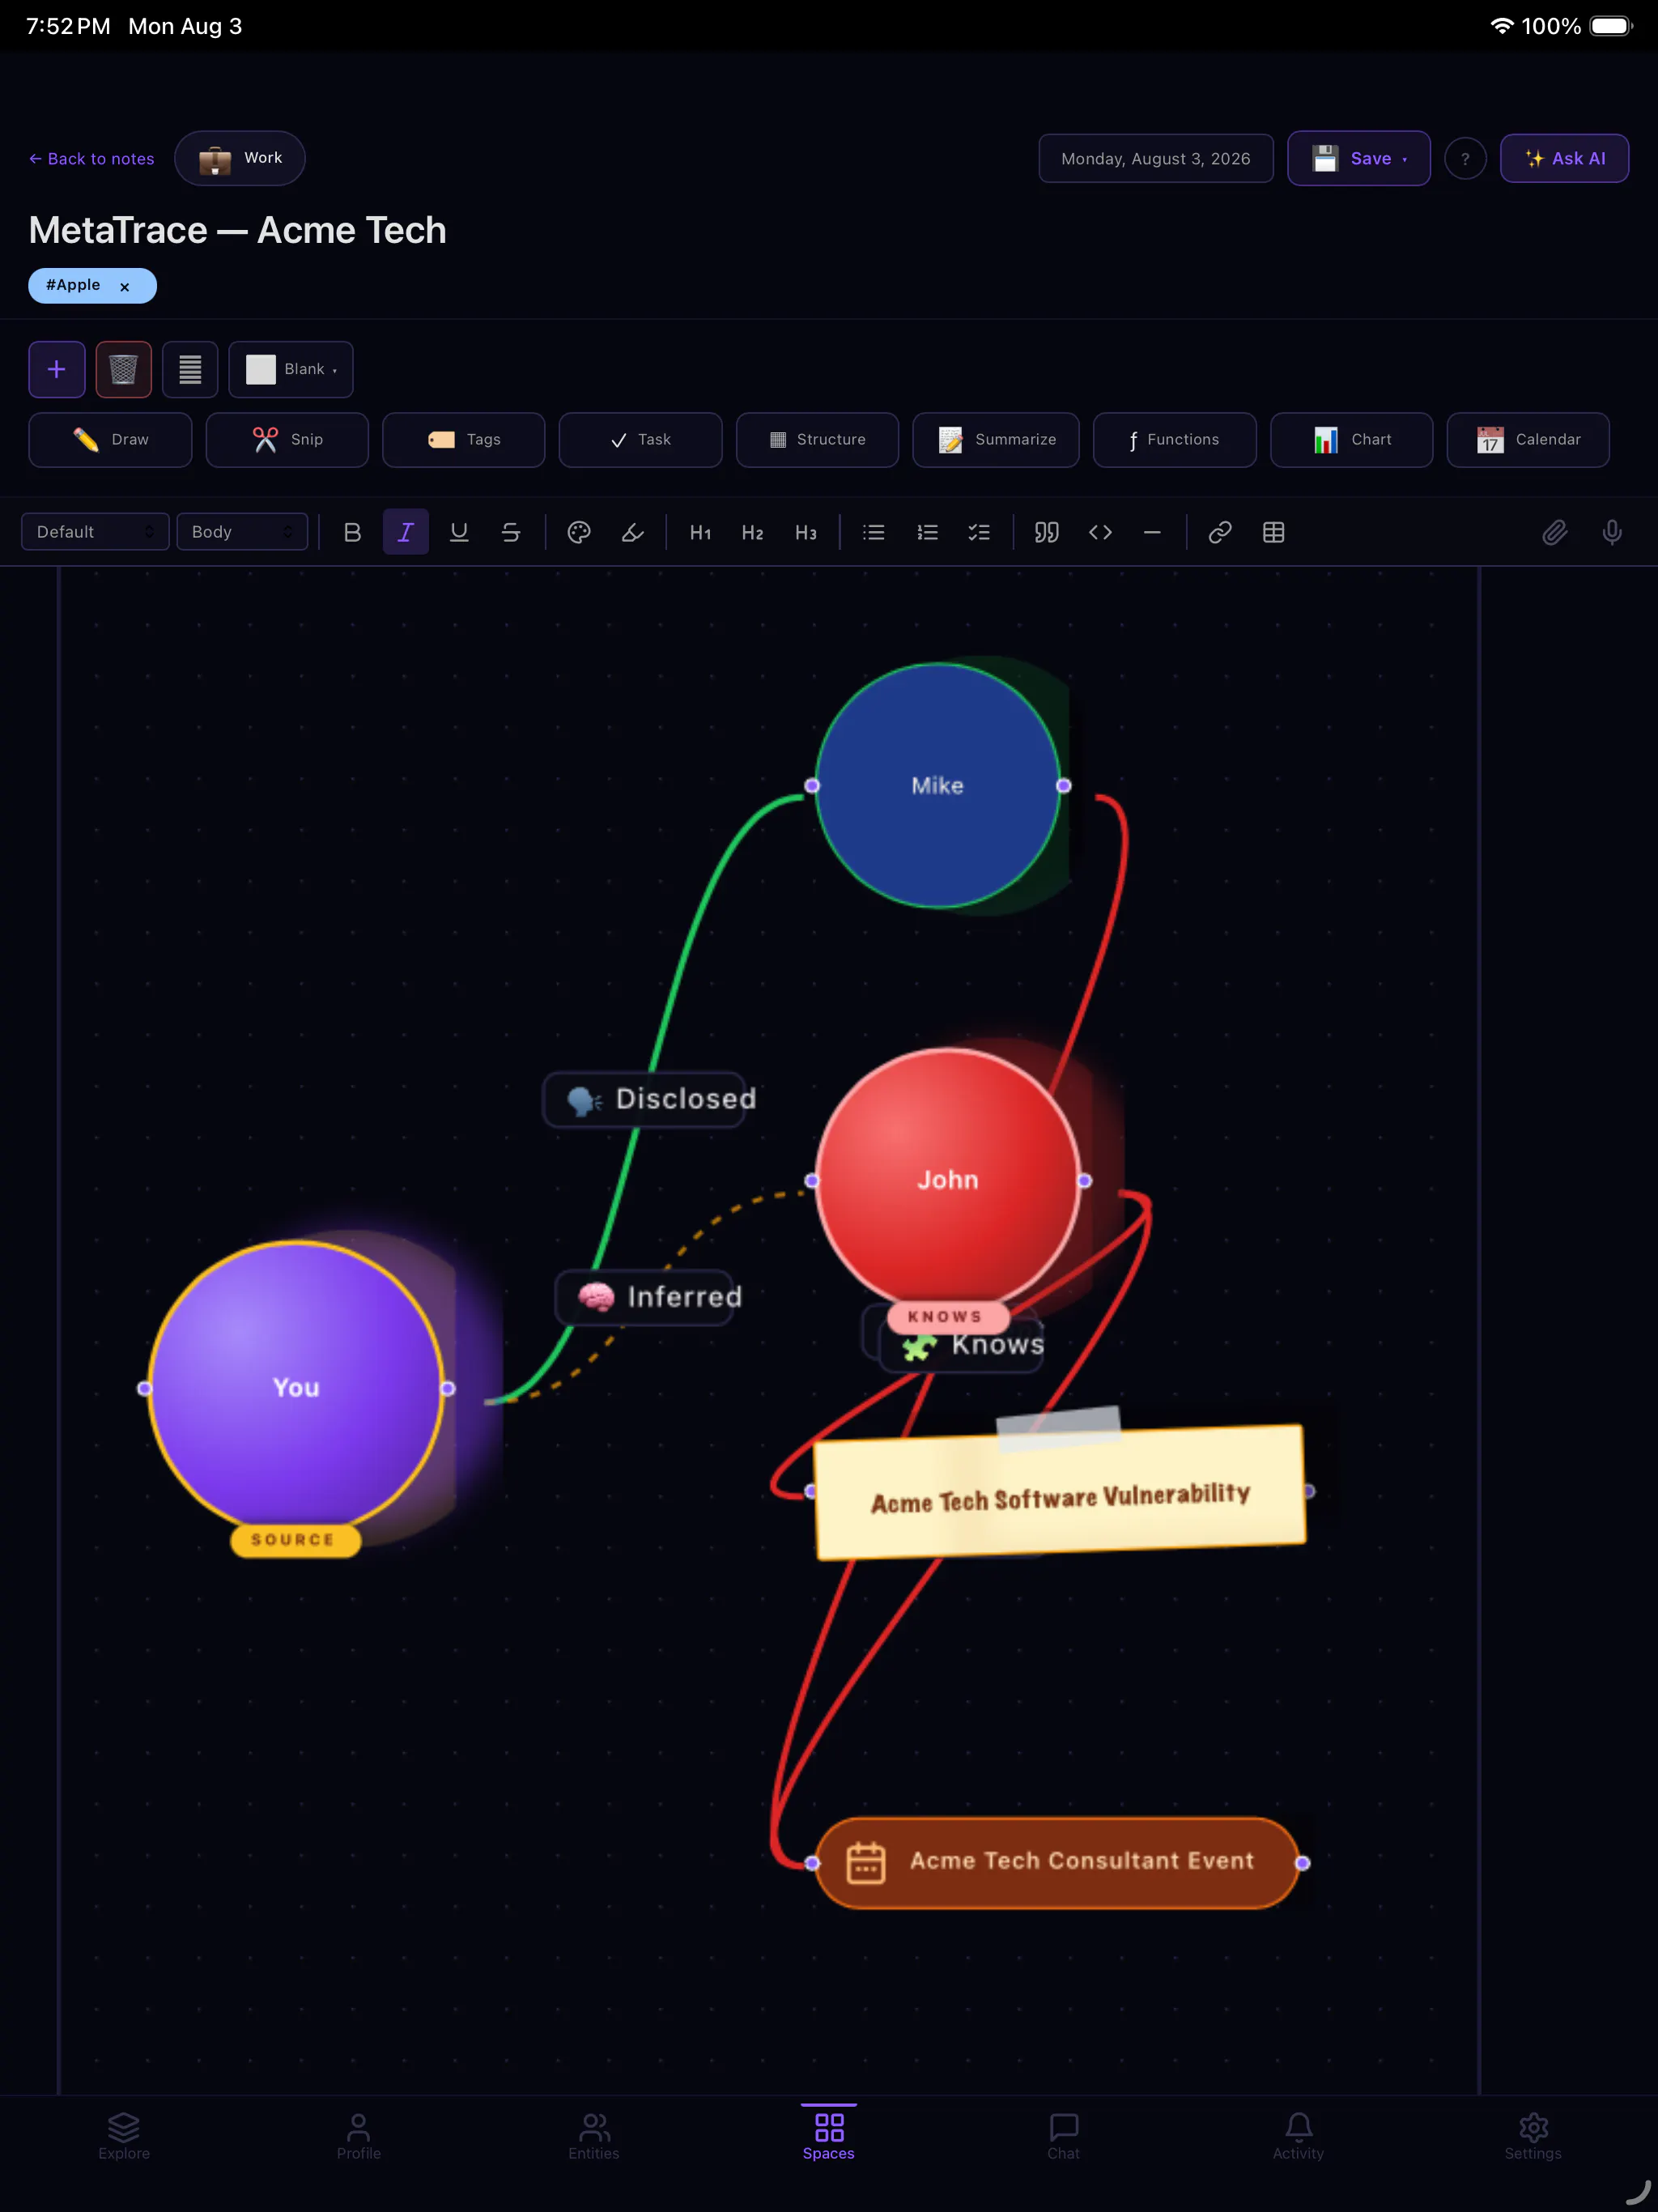Apply Heading 2 style
This screenshot has height=2212, width=1658.
click(x=752, y=532)
